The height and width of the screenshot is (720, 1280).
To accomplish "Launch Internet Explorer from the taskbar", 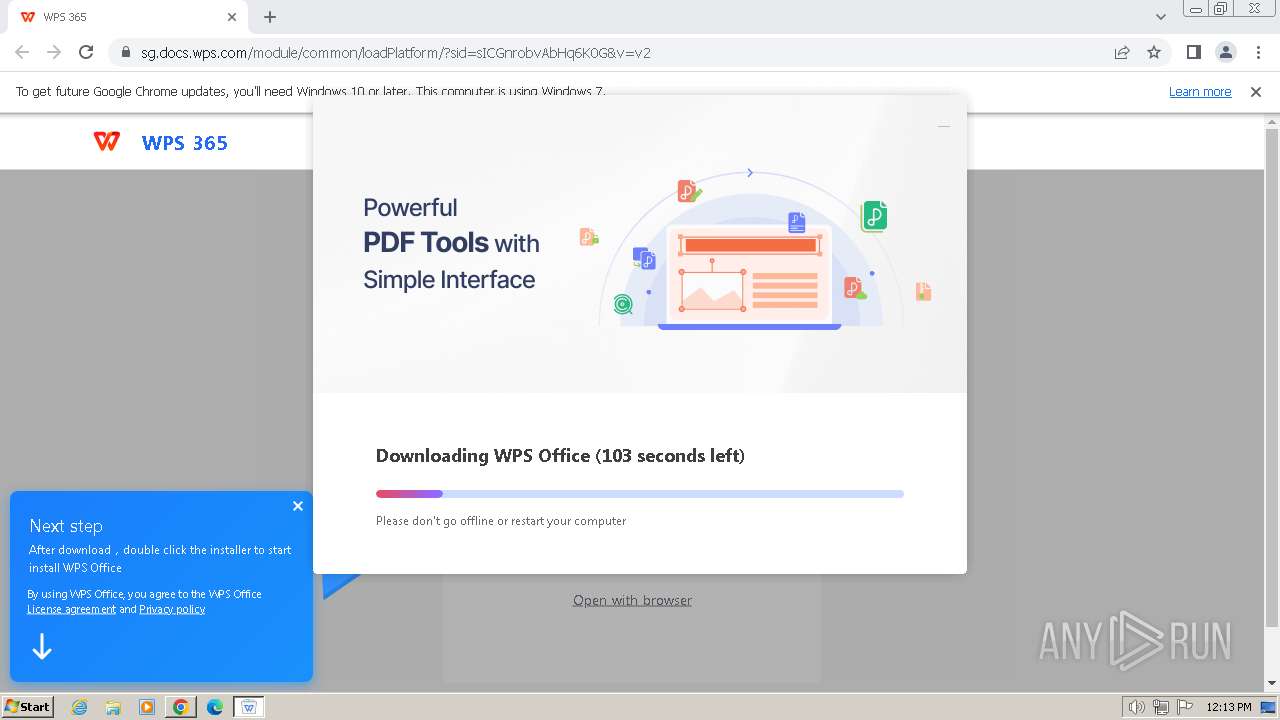I will pos(79,707).
